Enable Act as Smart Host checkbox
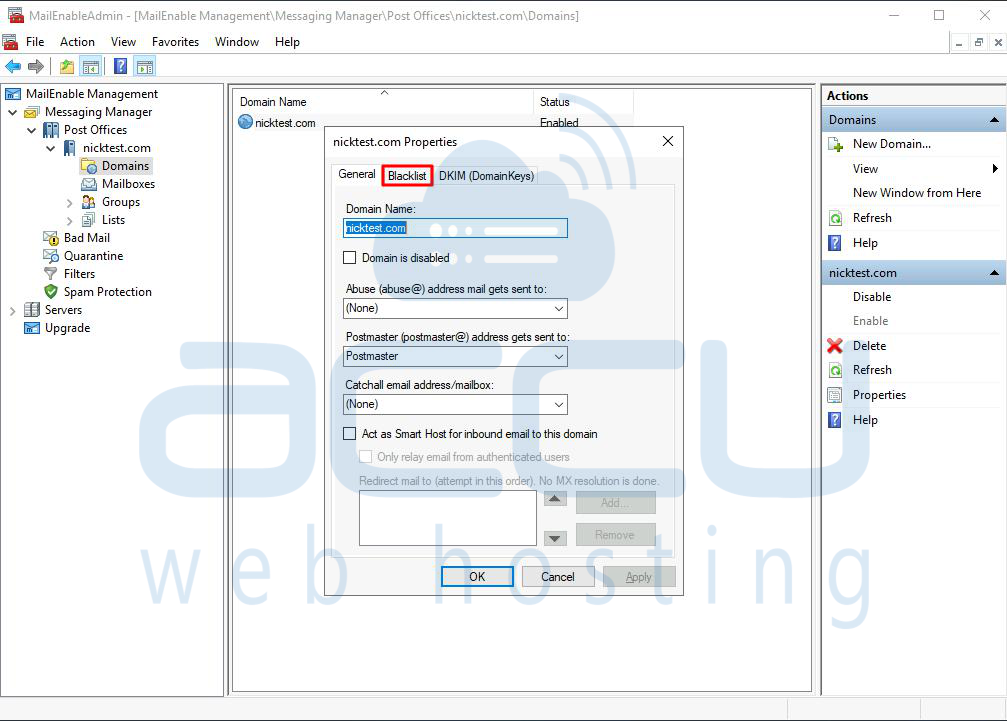 (x=349, y=434)
